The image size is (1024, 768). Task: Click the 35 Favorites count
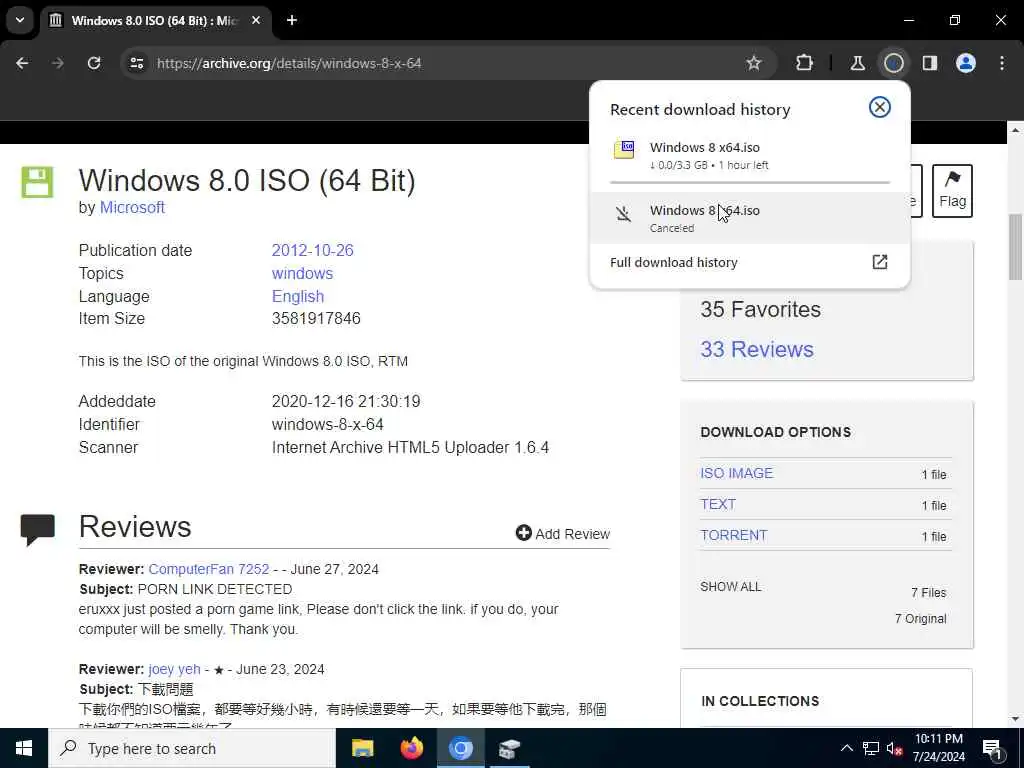click(760, 310)
